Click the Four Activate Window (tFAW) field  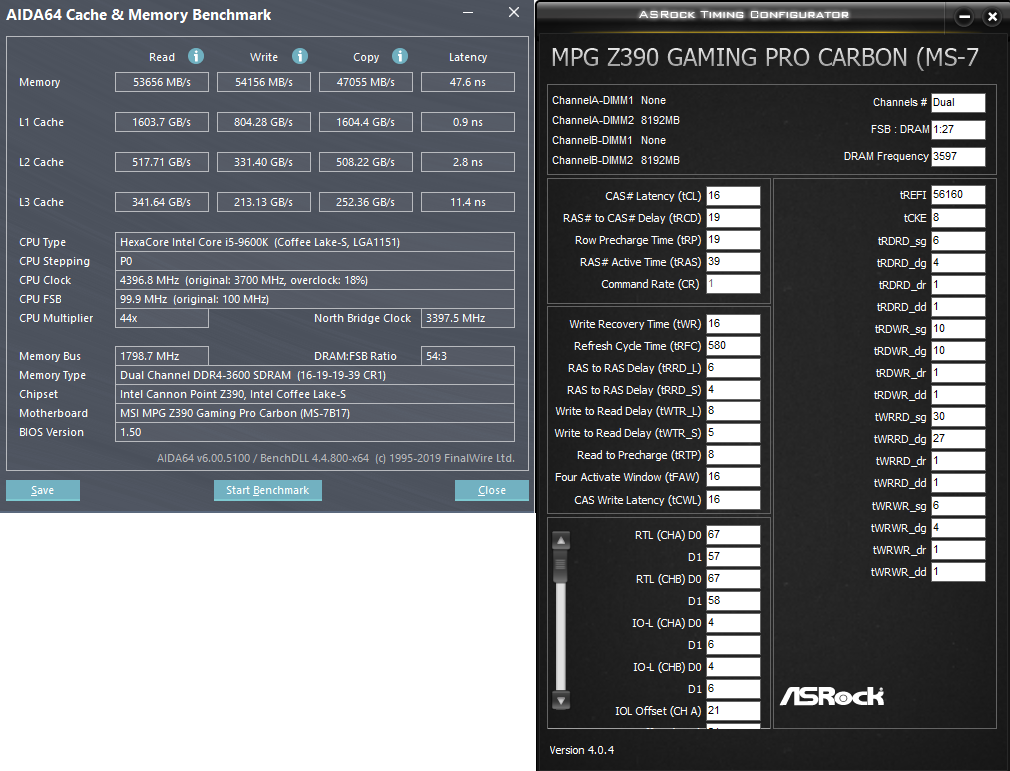click(x=733, y=477)
